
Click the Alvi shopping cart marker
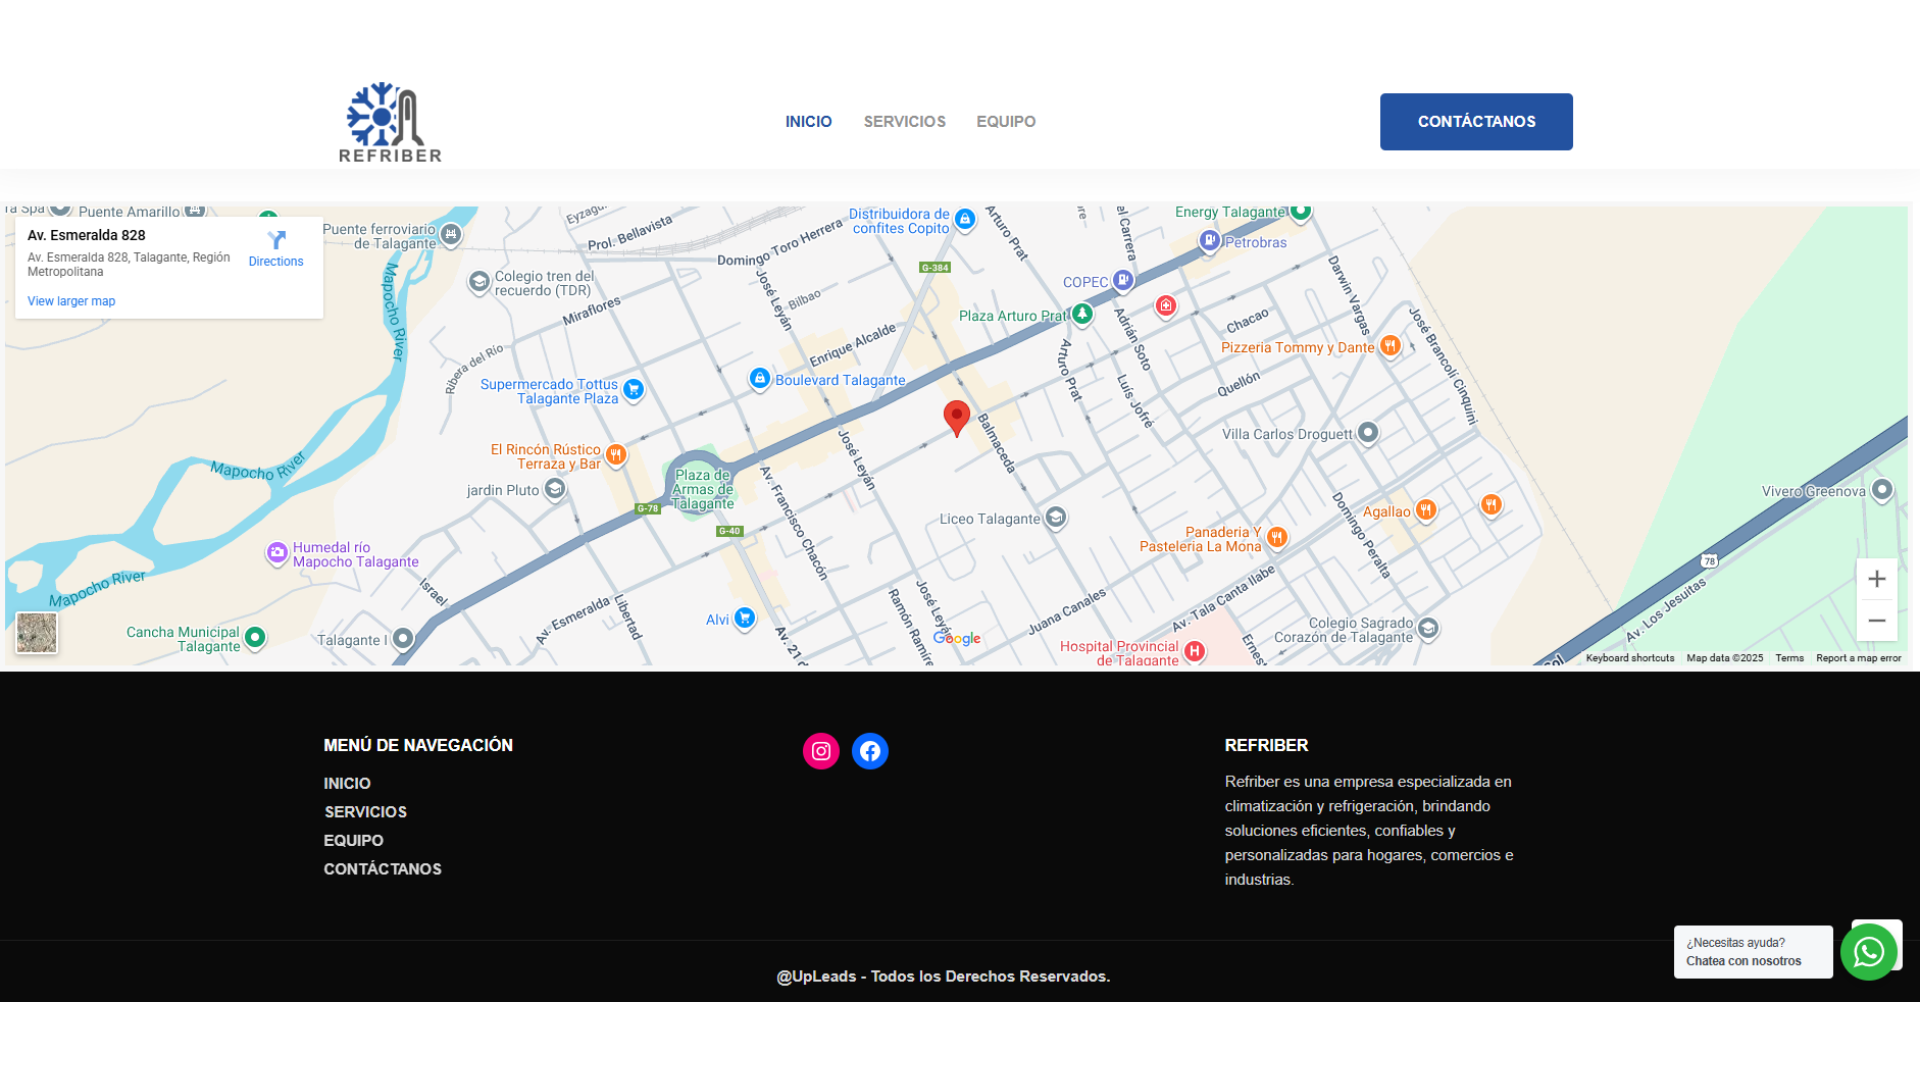coord(744,618)
